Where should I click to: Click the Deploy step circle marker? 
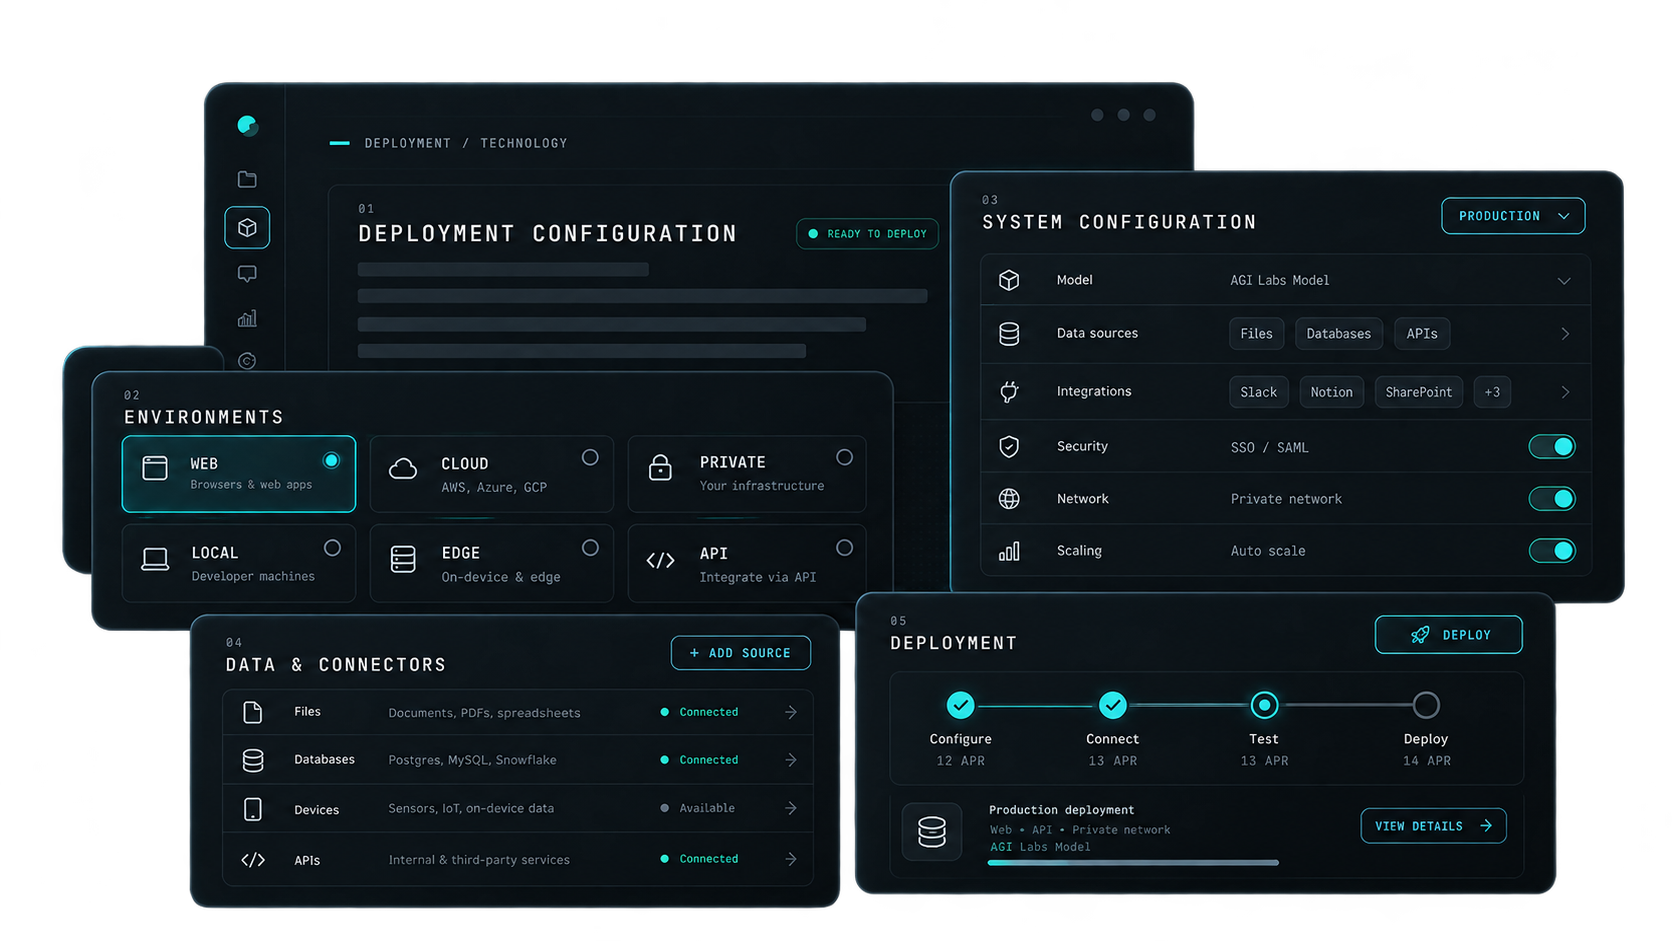1426,705
